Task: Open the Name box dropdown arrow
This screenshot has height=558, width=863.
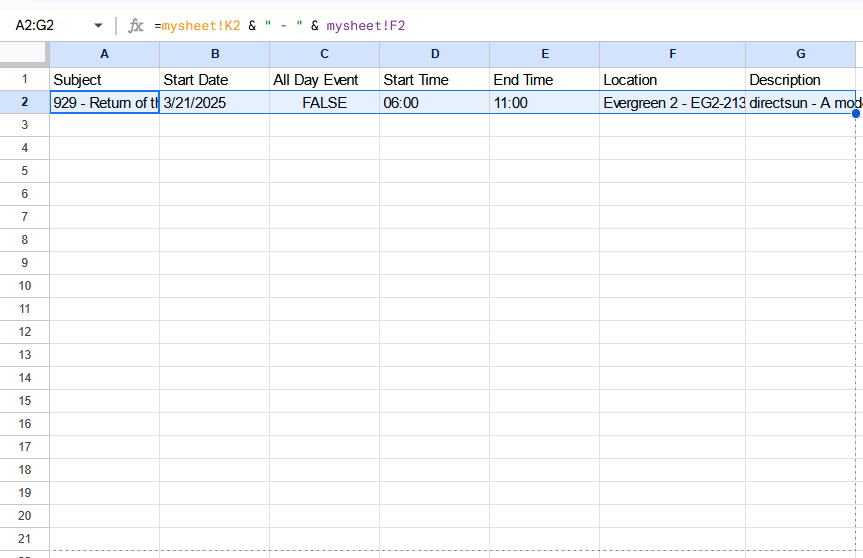Action: click(98, 25)
